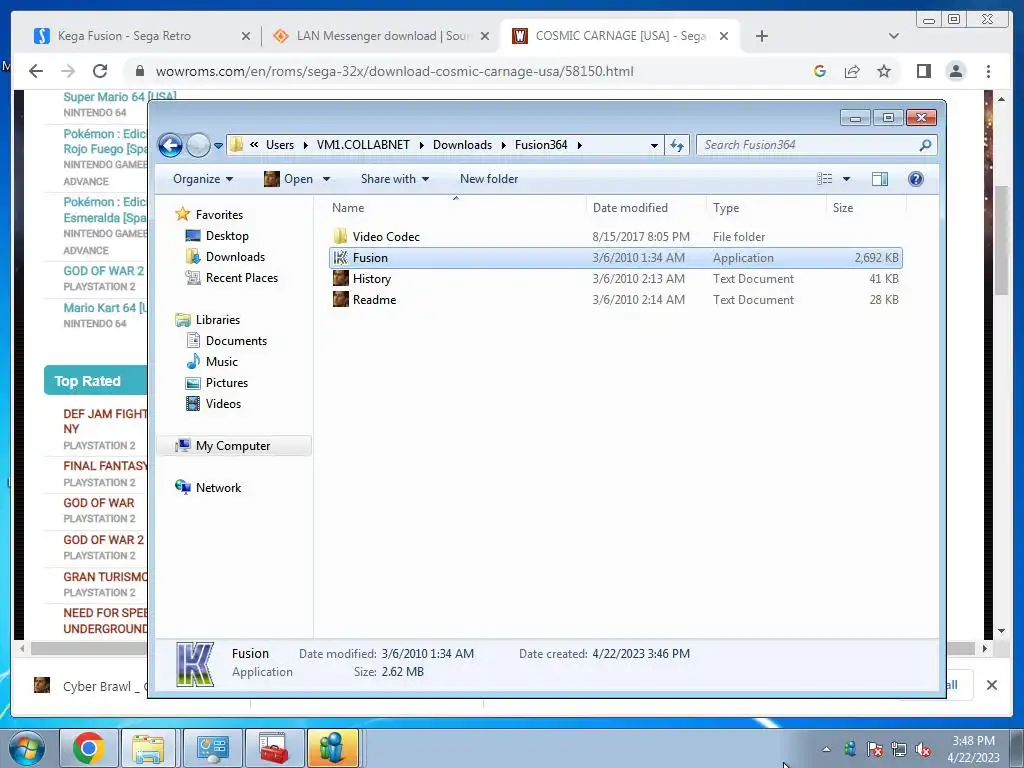Click Users in address breadcrumb
1024x768 pixels.
point(280,145)
